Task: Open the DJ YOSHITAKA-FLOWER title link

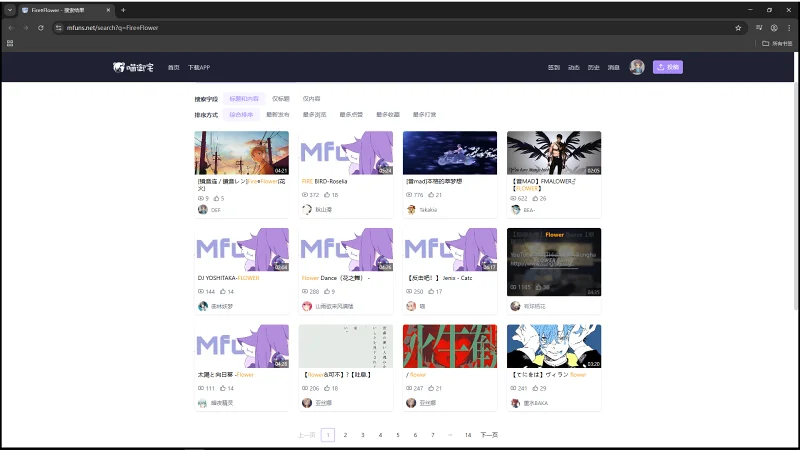Action: (x=229, y=278)
